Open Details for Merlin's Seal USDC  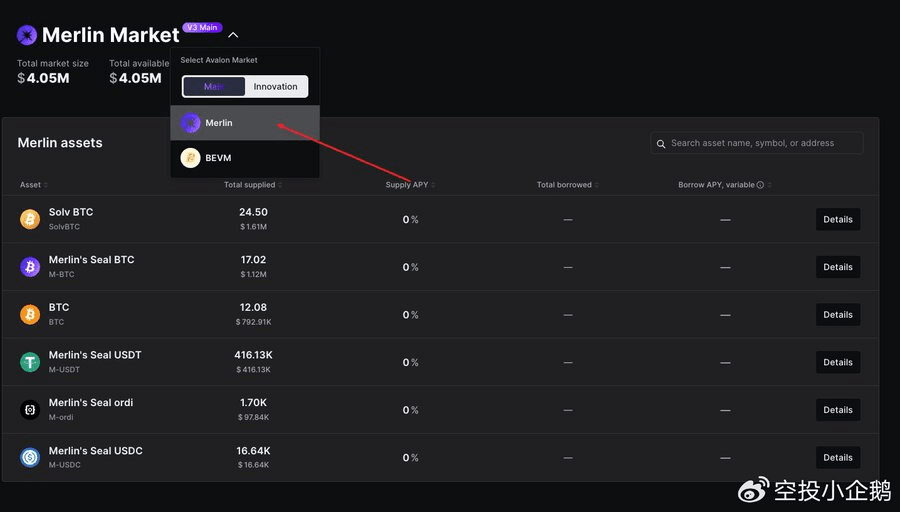coord(837,457)
